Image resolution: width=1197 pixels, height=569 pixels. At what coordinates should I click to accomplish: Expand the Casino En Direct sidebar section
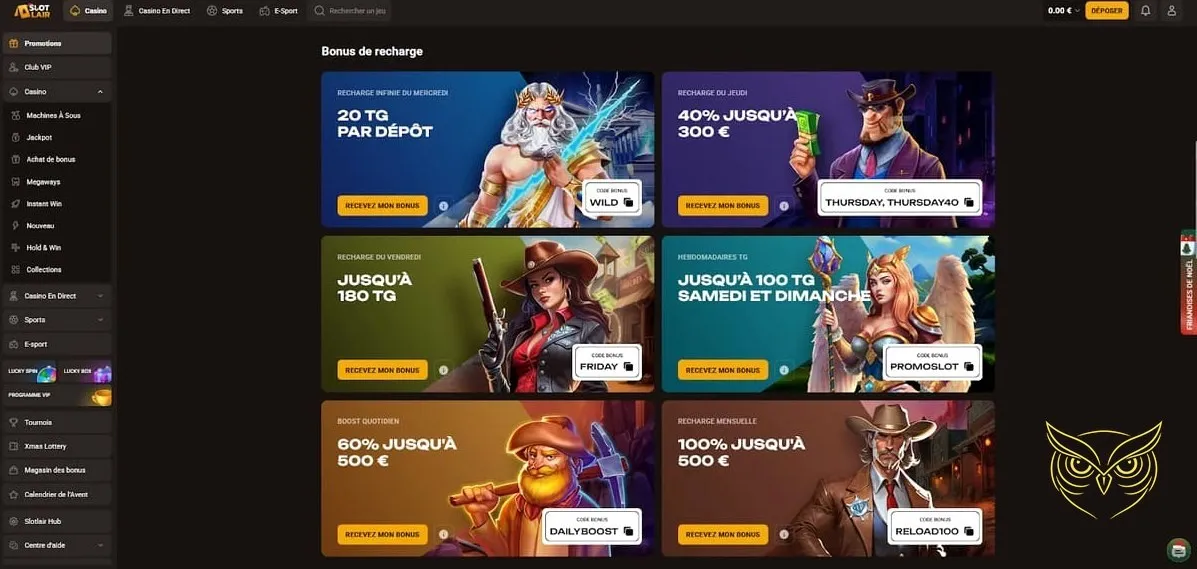[101, 296]
